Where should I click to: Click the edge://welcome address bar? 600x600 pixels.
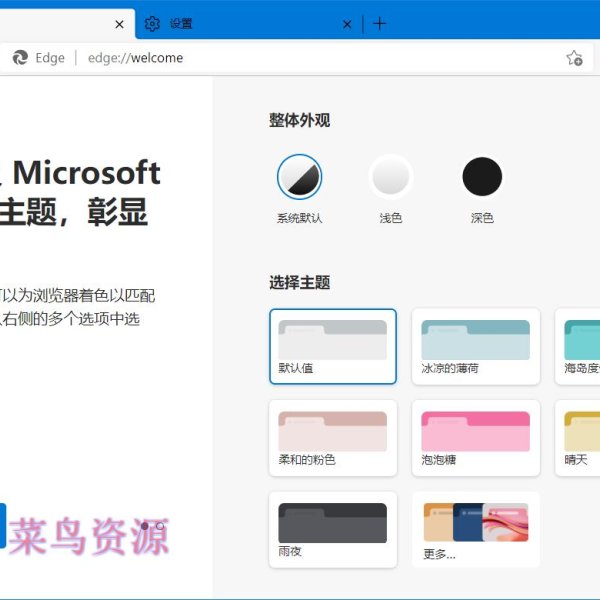(300, 58)
